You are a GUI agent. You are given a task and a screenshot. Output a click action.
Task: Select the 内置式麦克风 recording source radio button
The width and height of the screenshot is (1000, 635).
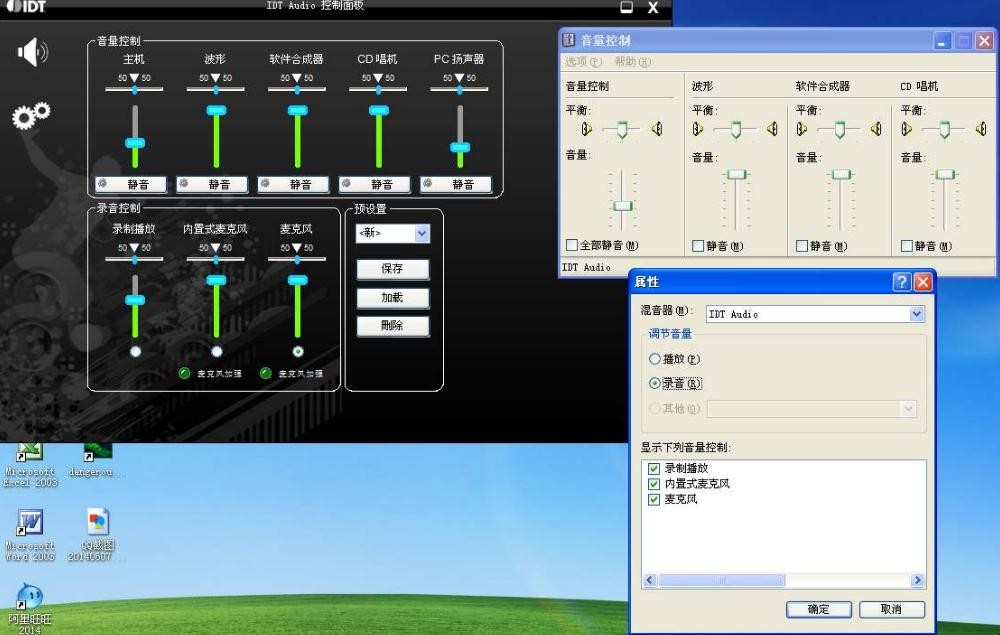pos(217,352)
